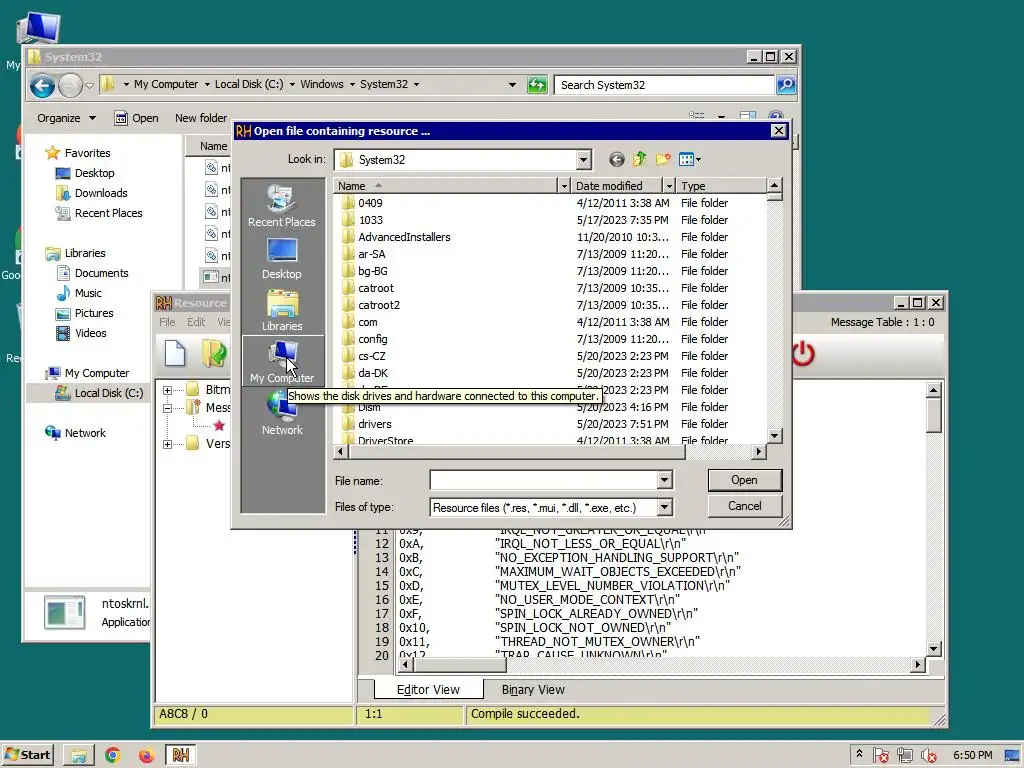
Task: Select Desktop in dialog places bar
Action: click(282, 258)
